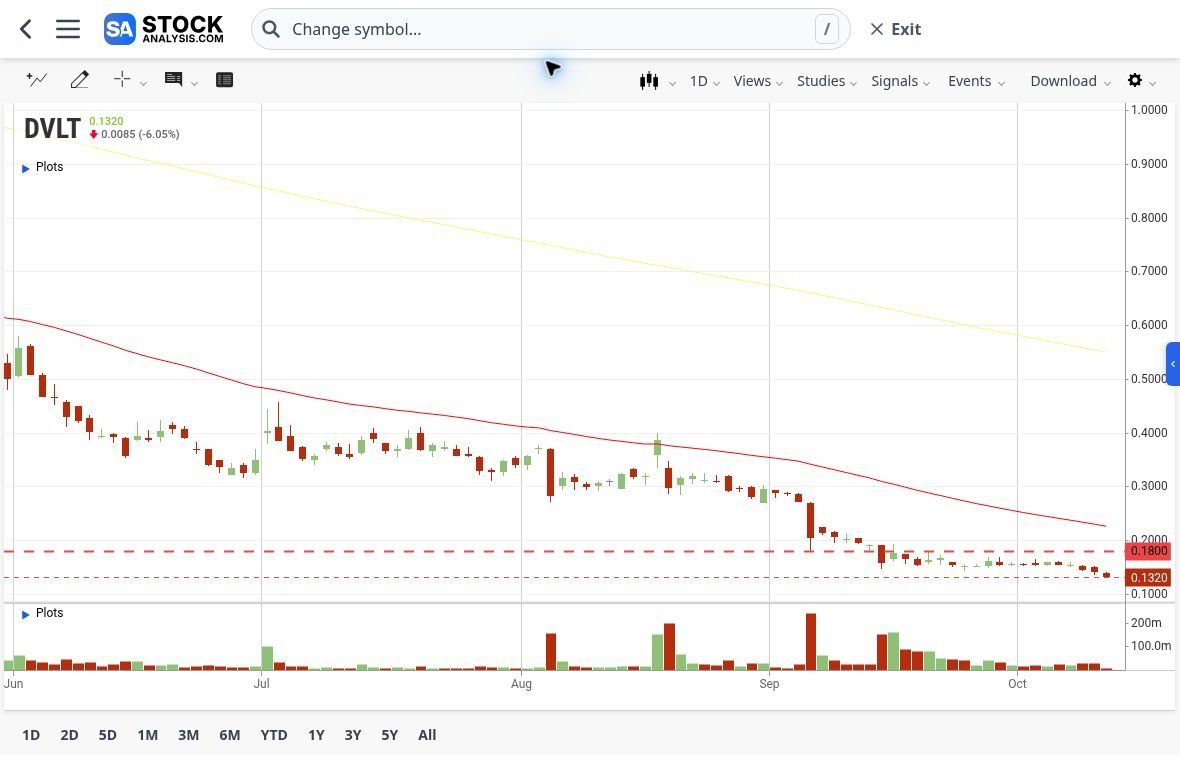
Task: Select the 0.1800 price line label
Action: (x=1148, y=551)
